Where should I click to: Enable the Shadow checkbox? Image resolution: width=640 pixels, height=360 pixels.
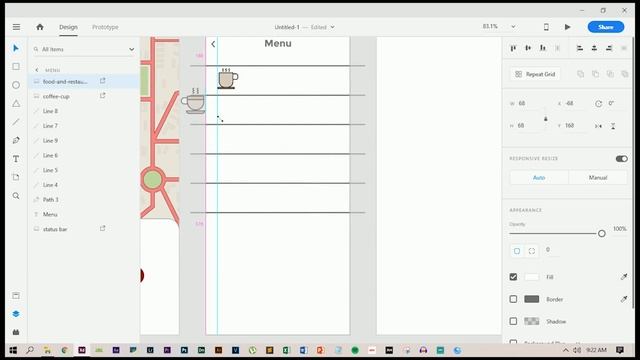pyautogui.click(x=513, y=321)
